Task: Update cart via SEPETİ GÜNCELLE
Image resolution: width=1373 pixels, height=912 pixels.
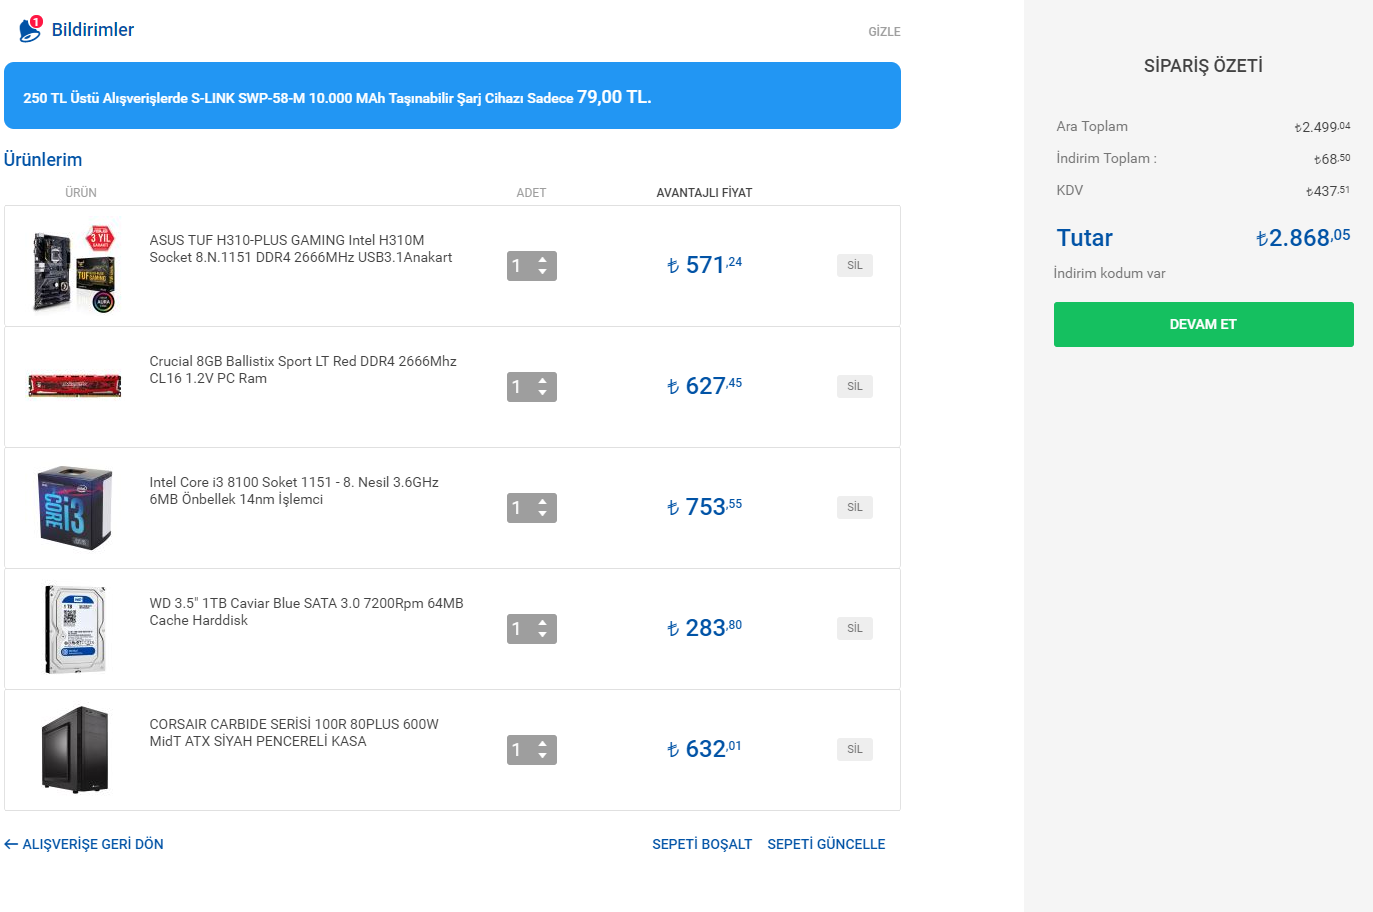Action: [826, 844]
